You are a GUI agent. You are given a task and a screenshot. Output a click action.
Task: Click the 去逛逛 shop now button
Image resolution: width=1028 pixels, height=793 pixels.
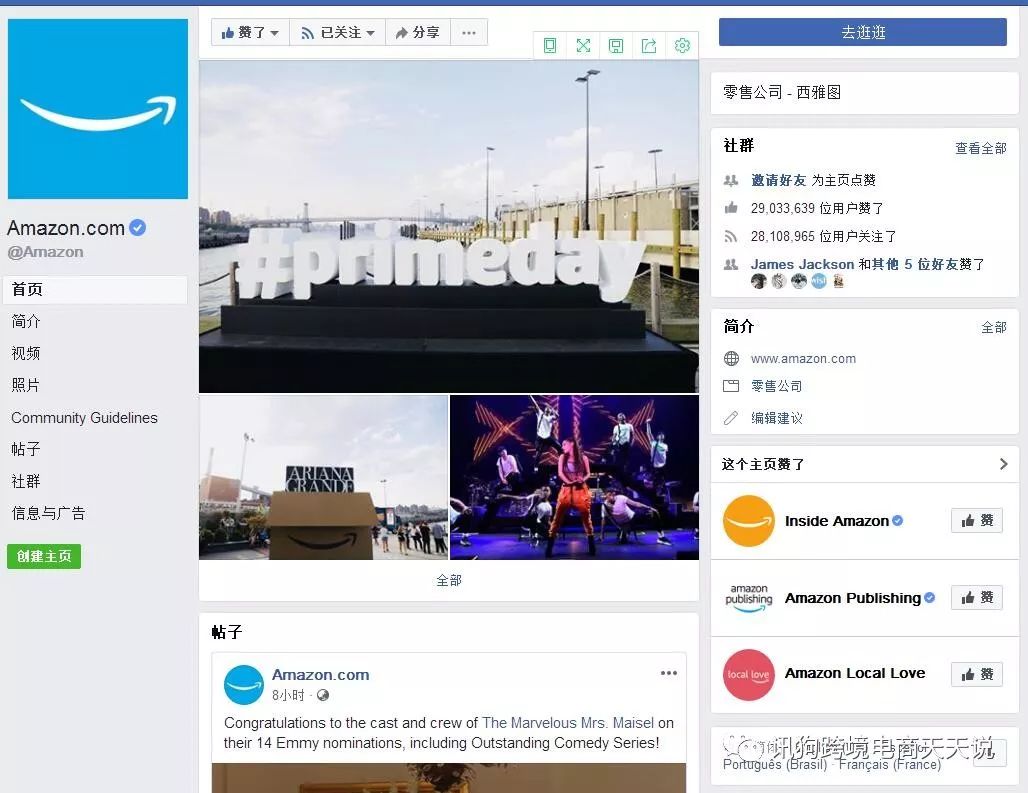click(863, 32)
